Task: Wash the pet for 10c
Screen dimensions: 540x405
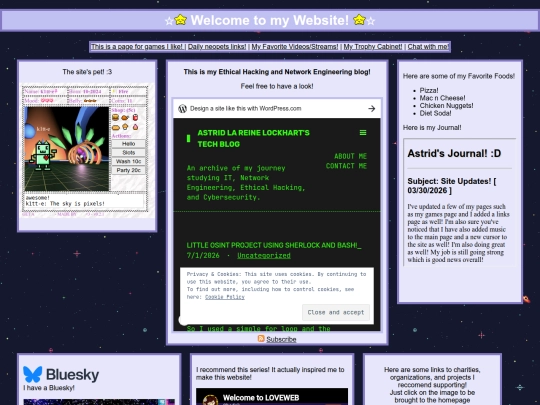Action: 128,161
